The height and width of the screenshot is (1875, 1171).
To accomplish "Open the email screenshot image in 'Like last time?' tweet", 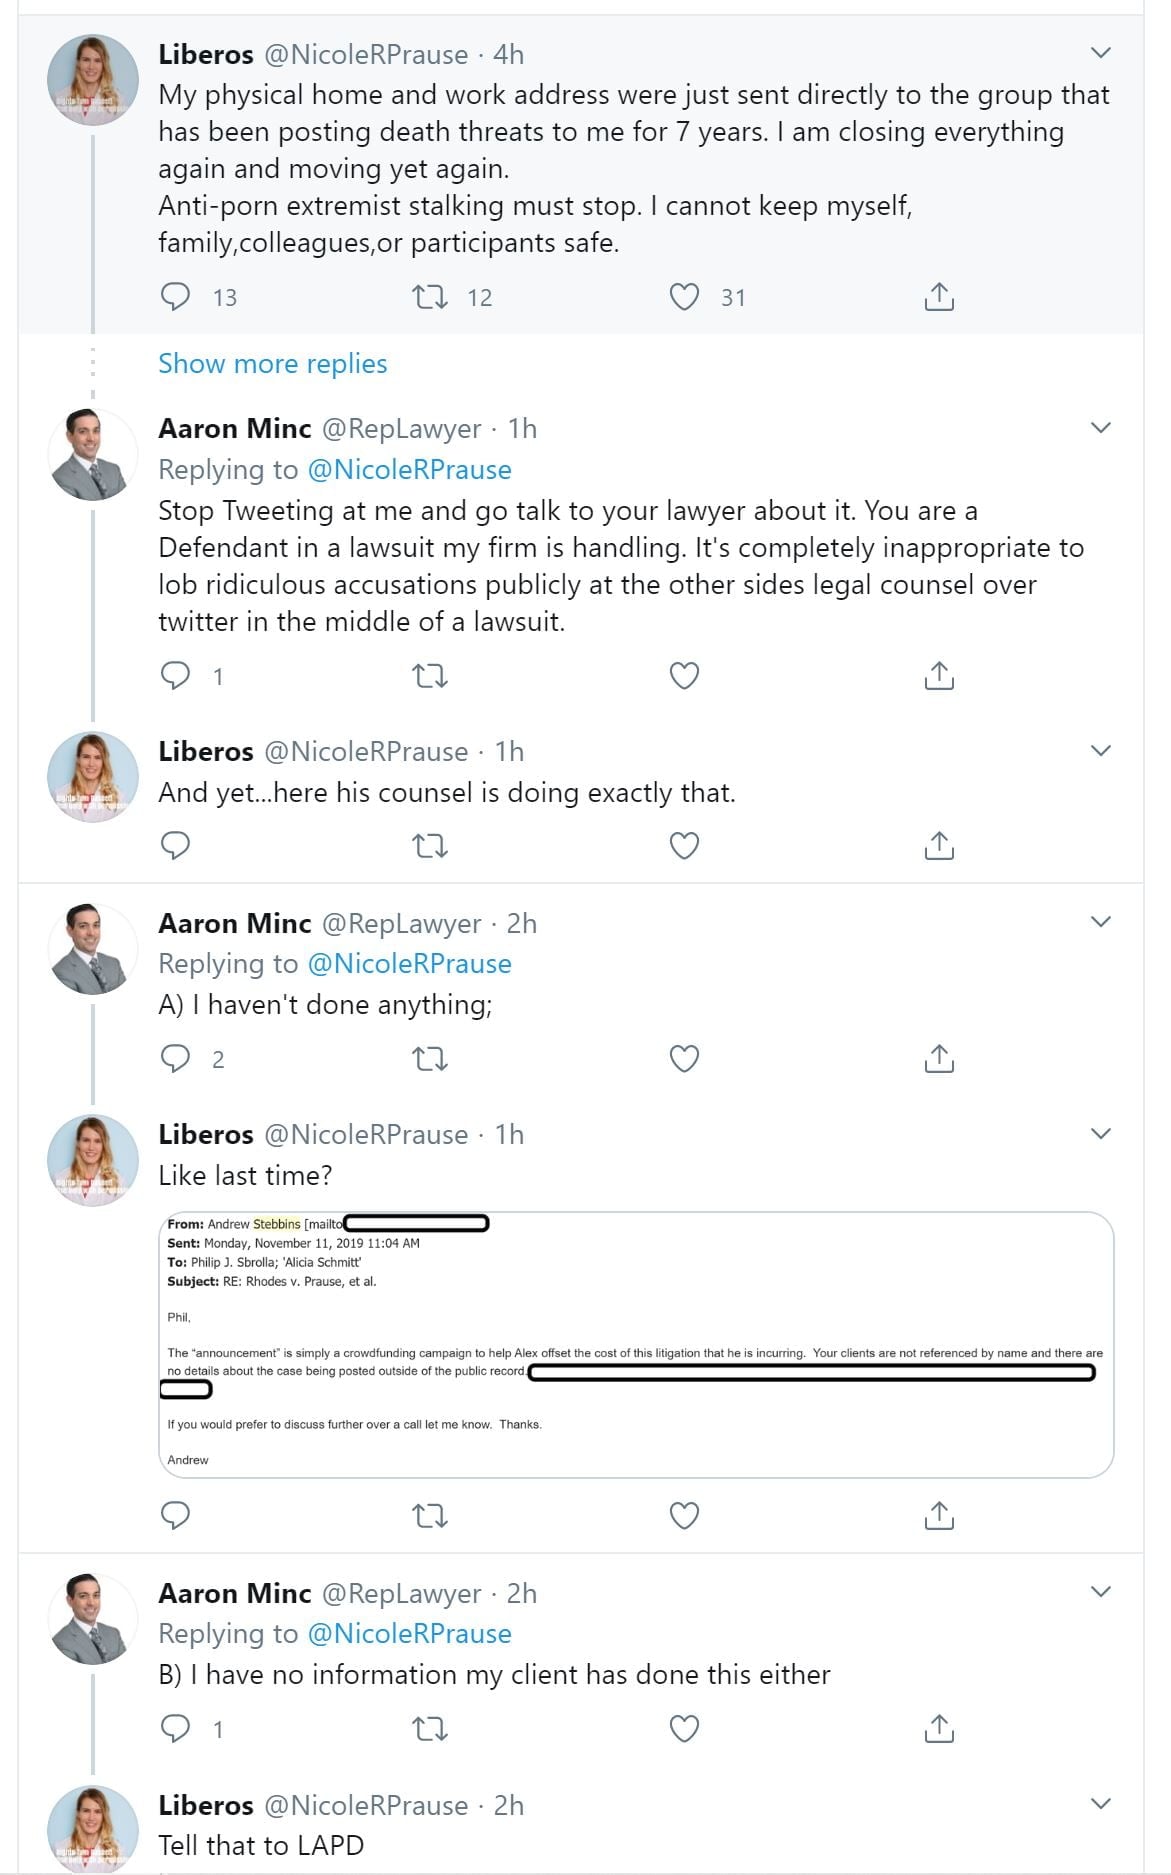I will pos(636,1344).
